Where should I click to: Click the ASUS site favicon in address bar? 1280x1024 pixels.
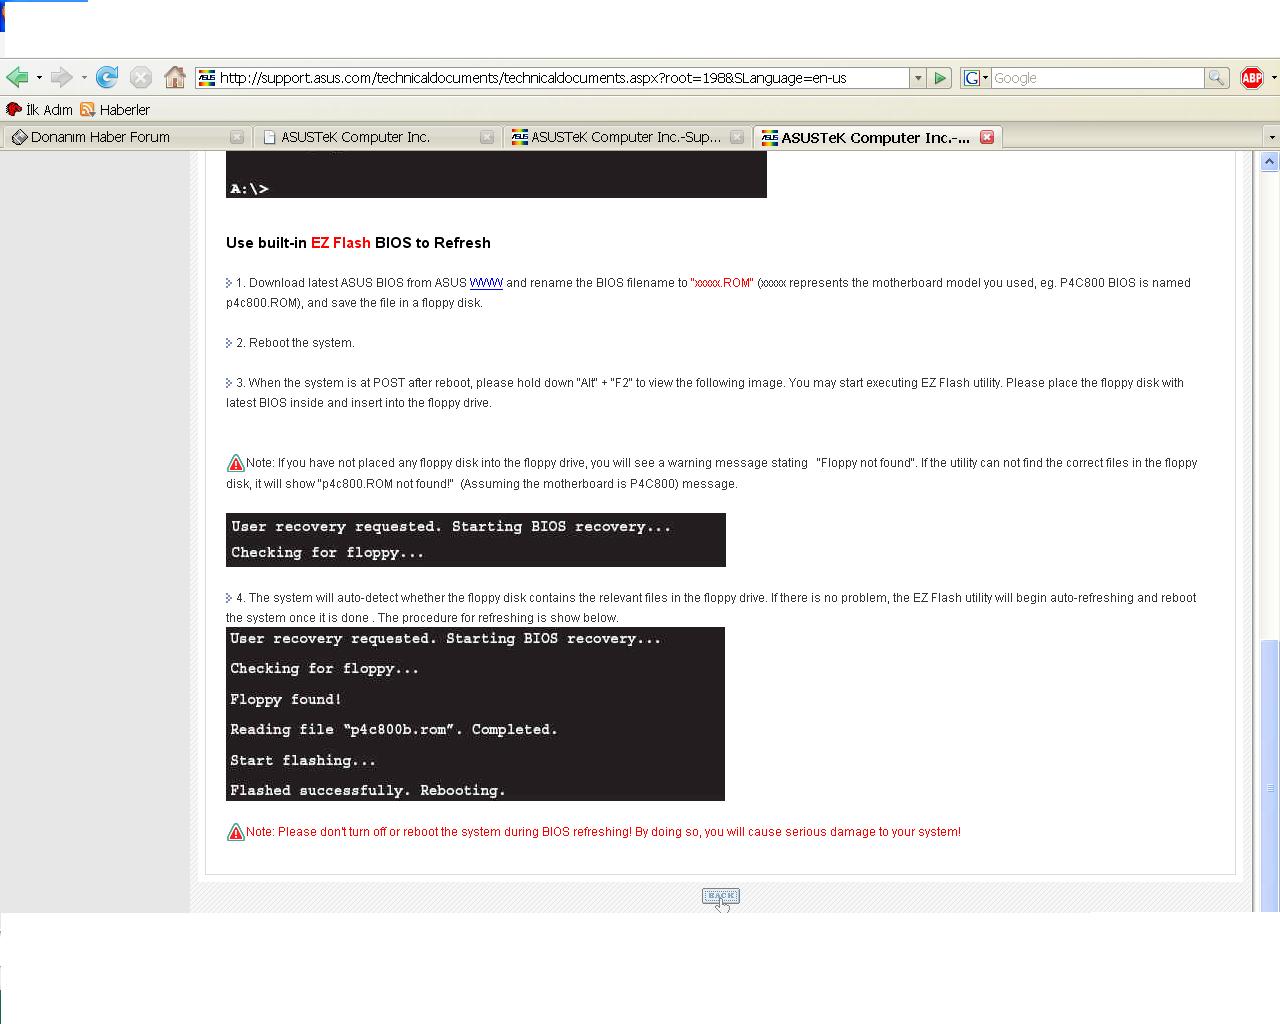207,78
